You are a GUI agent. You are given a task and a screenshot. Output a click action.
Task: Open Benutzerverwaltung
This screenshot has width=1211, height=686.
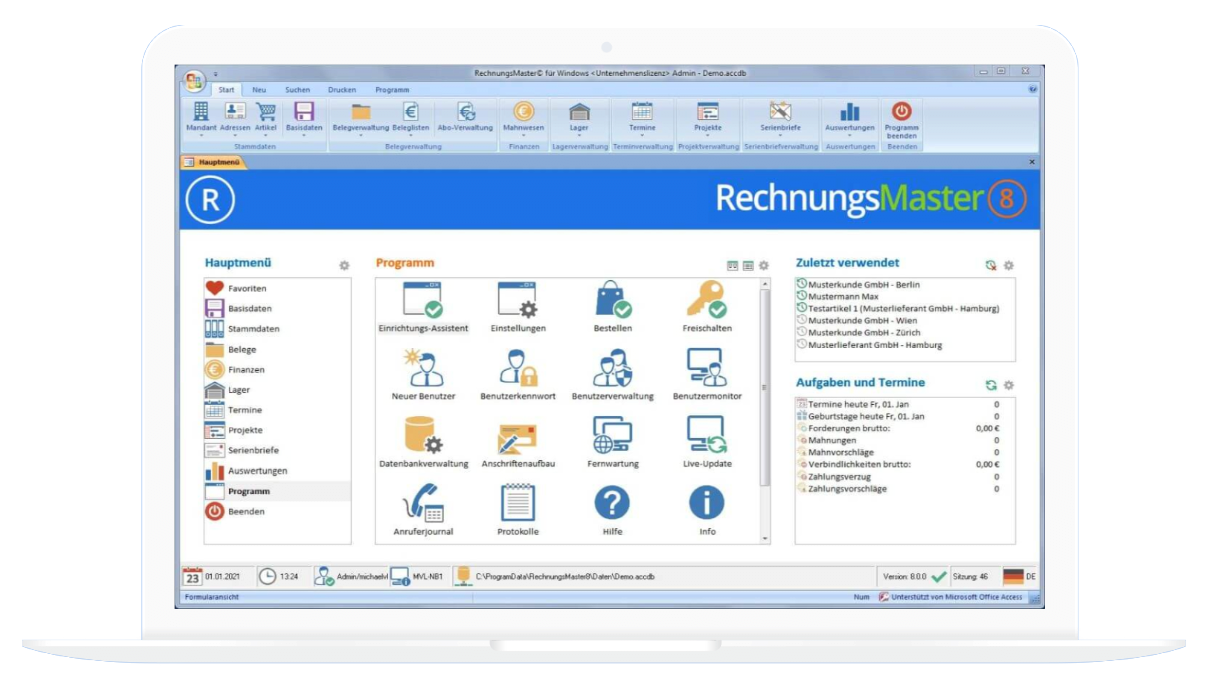[x=613, y=376]
